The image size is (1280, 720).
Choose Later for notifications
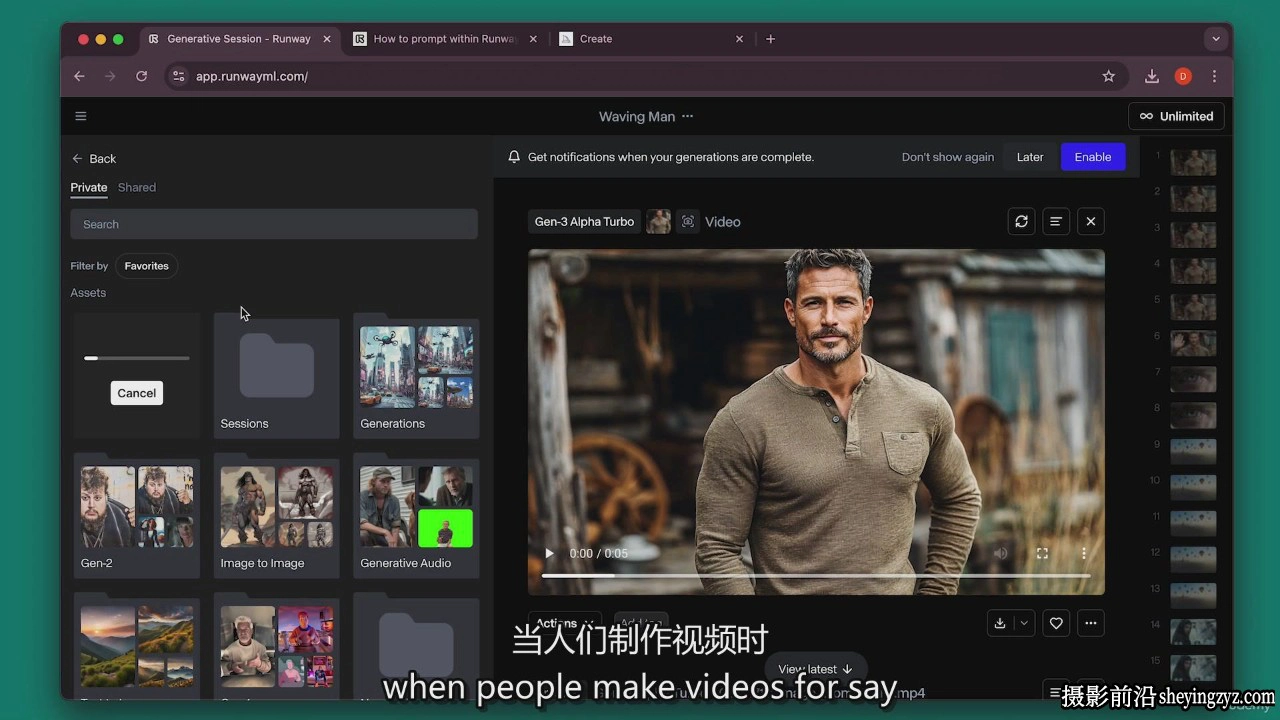(x=1030, y=157)
